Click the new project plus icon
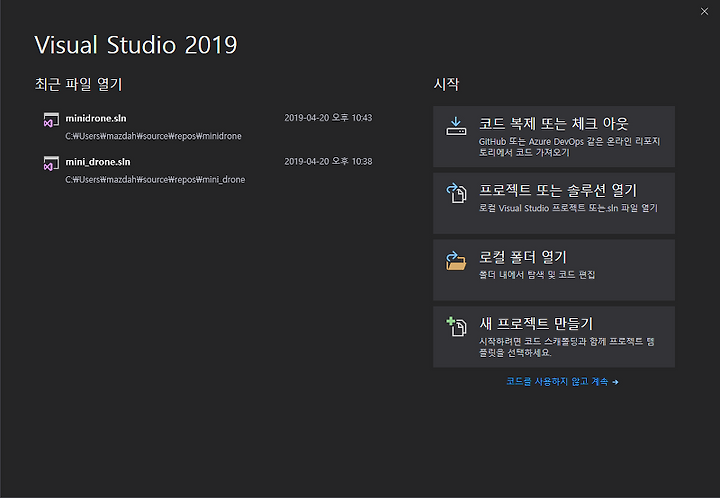Image resolution: width=720 pixels, height=498 pixels. click(x=456, y=326)
